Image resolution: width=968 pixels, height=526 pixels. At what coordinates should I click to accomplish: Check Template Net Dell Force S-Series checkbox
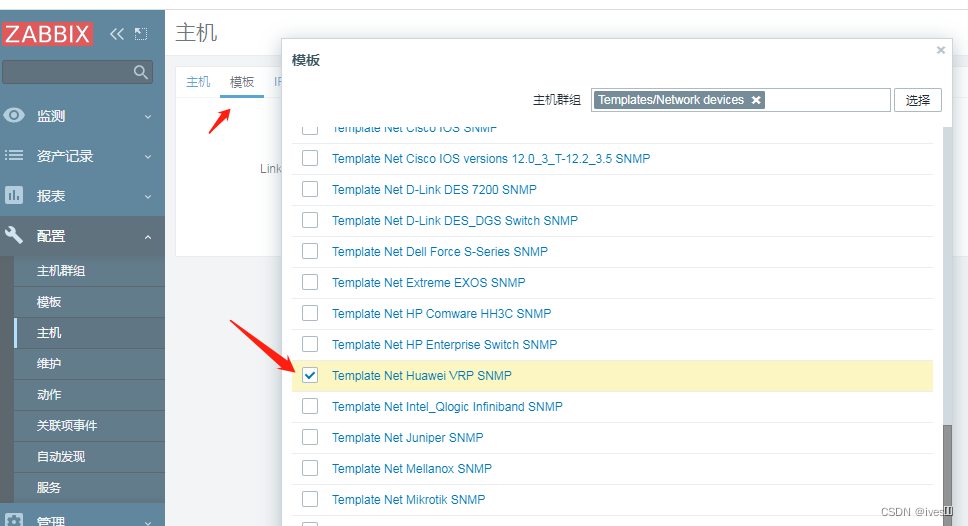click(x=310, y=251)
